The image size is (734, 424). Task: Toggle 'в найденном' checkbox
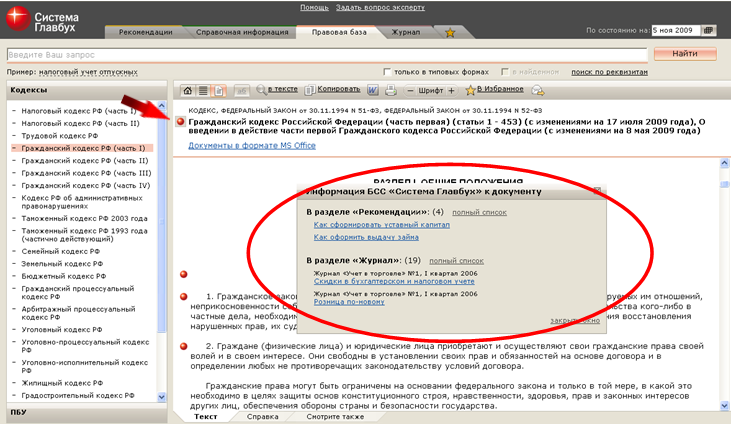click(x=505, y=72)
